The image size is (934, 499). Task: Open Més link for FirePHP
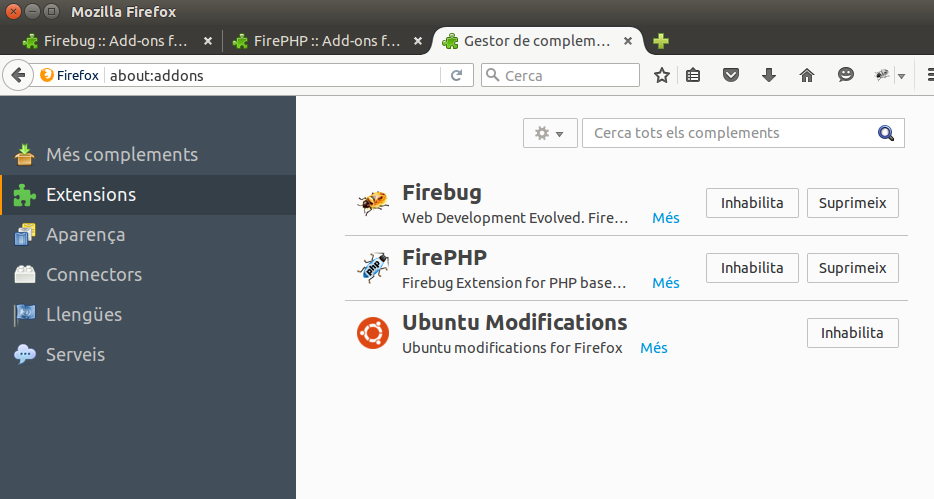point(665,283)
